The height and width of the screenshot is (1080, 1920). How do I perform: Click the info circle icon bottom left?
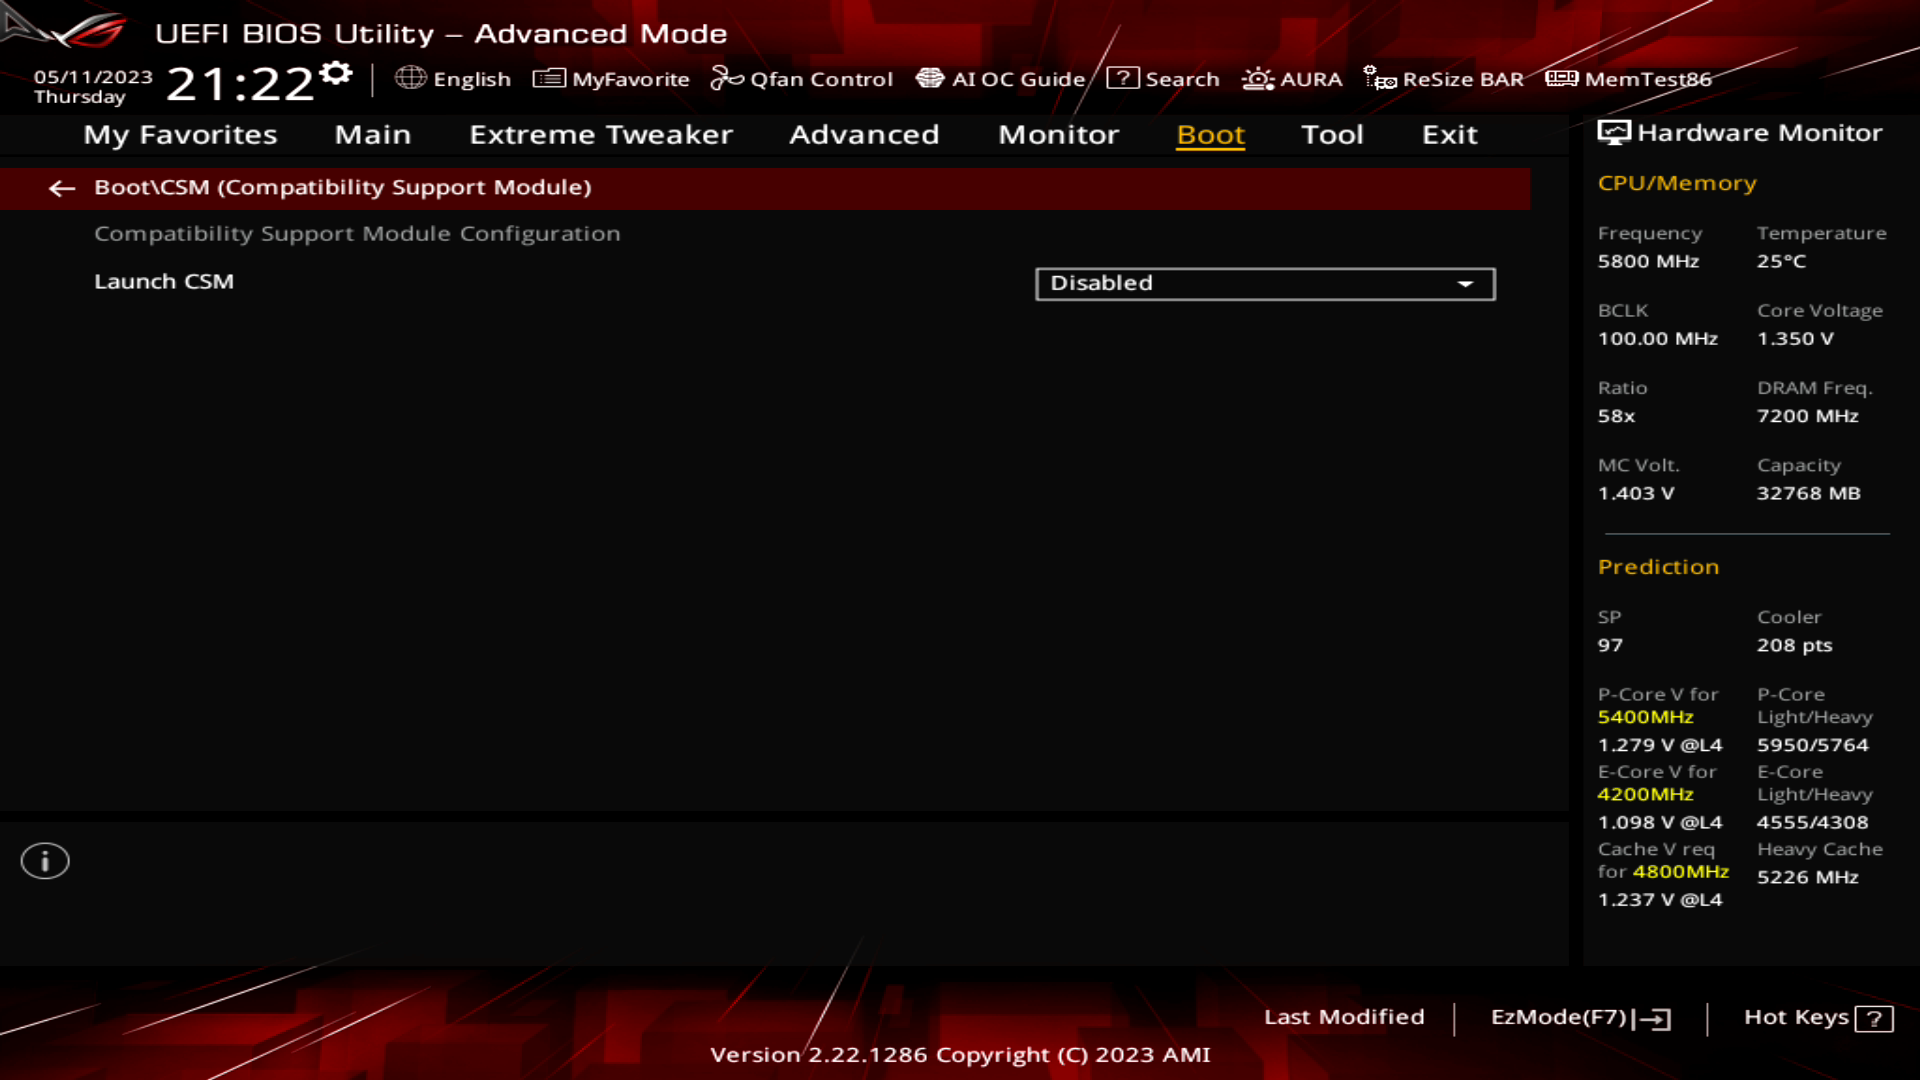(x=45, y=860)
